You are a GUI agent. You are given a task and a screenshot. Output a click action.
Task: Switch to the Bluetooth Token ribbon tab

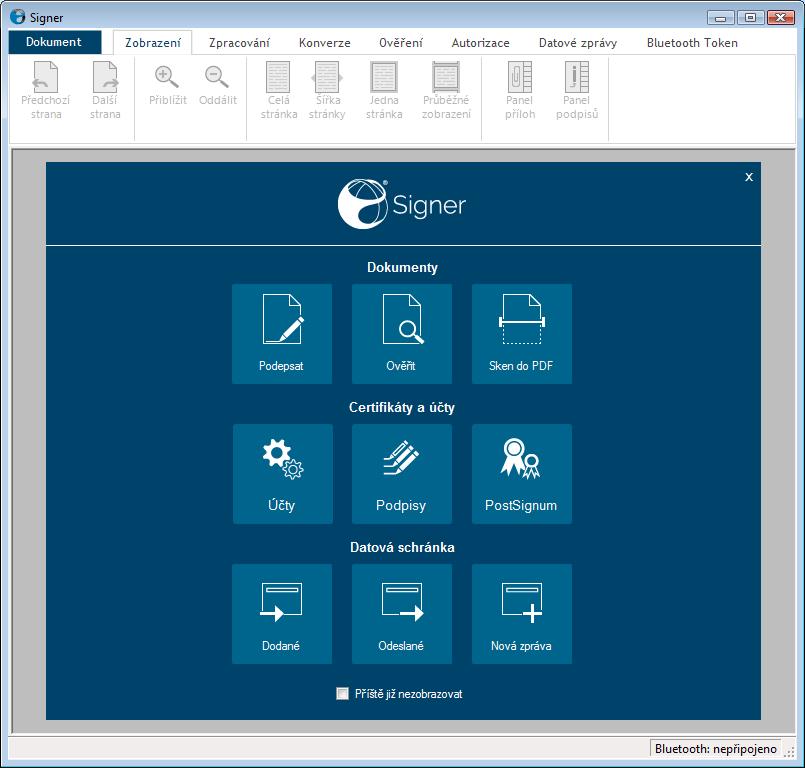[692, 43]
